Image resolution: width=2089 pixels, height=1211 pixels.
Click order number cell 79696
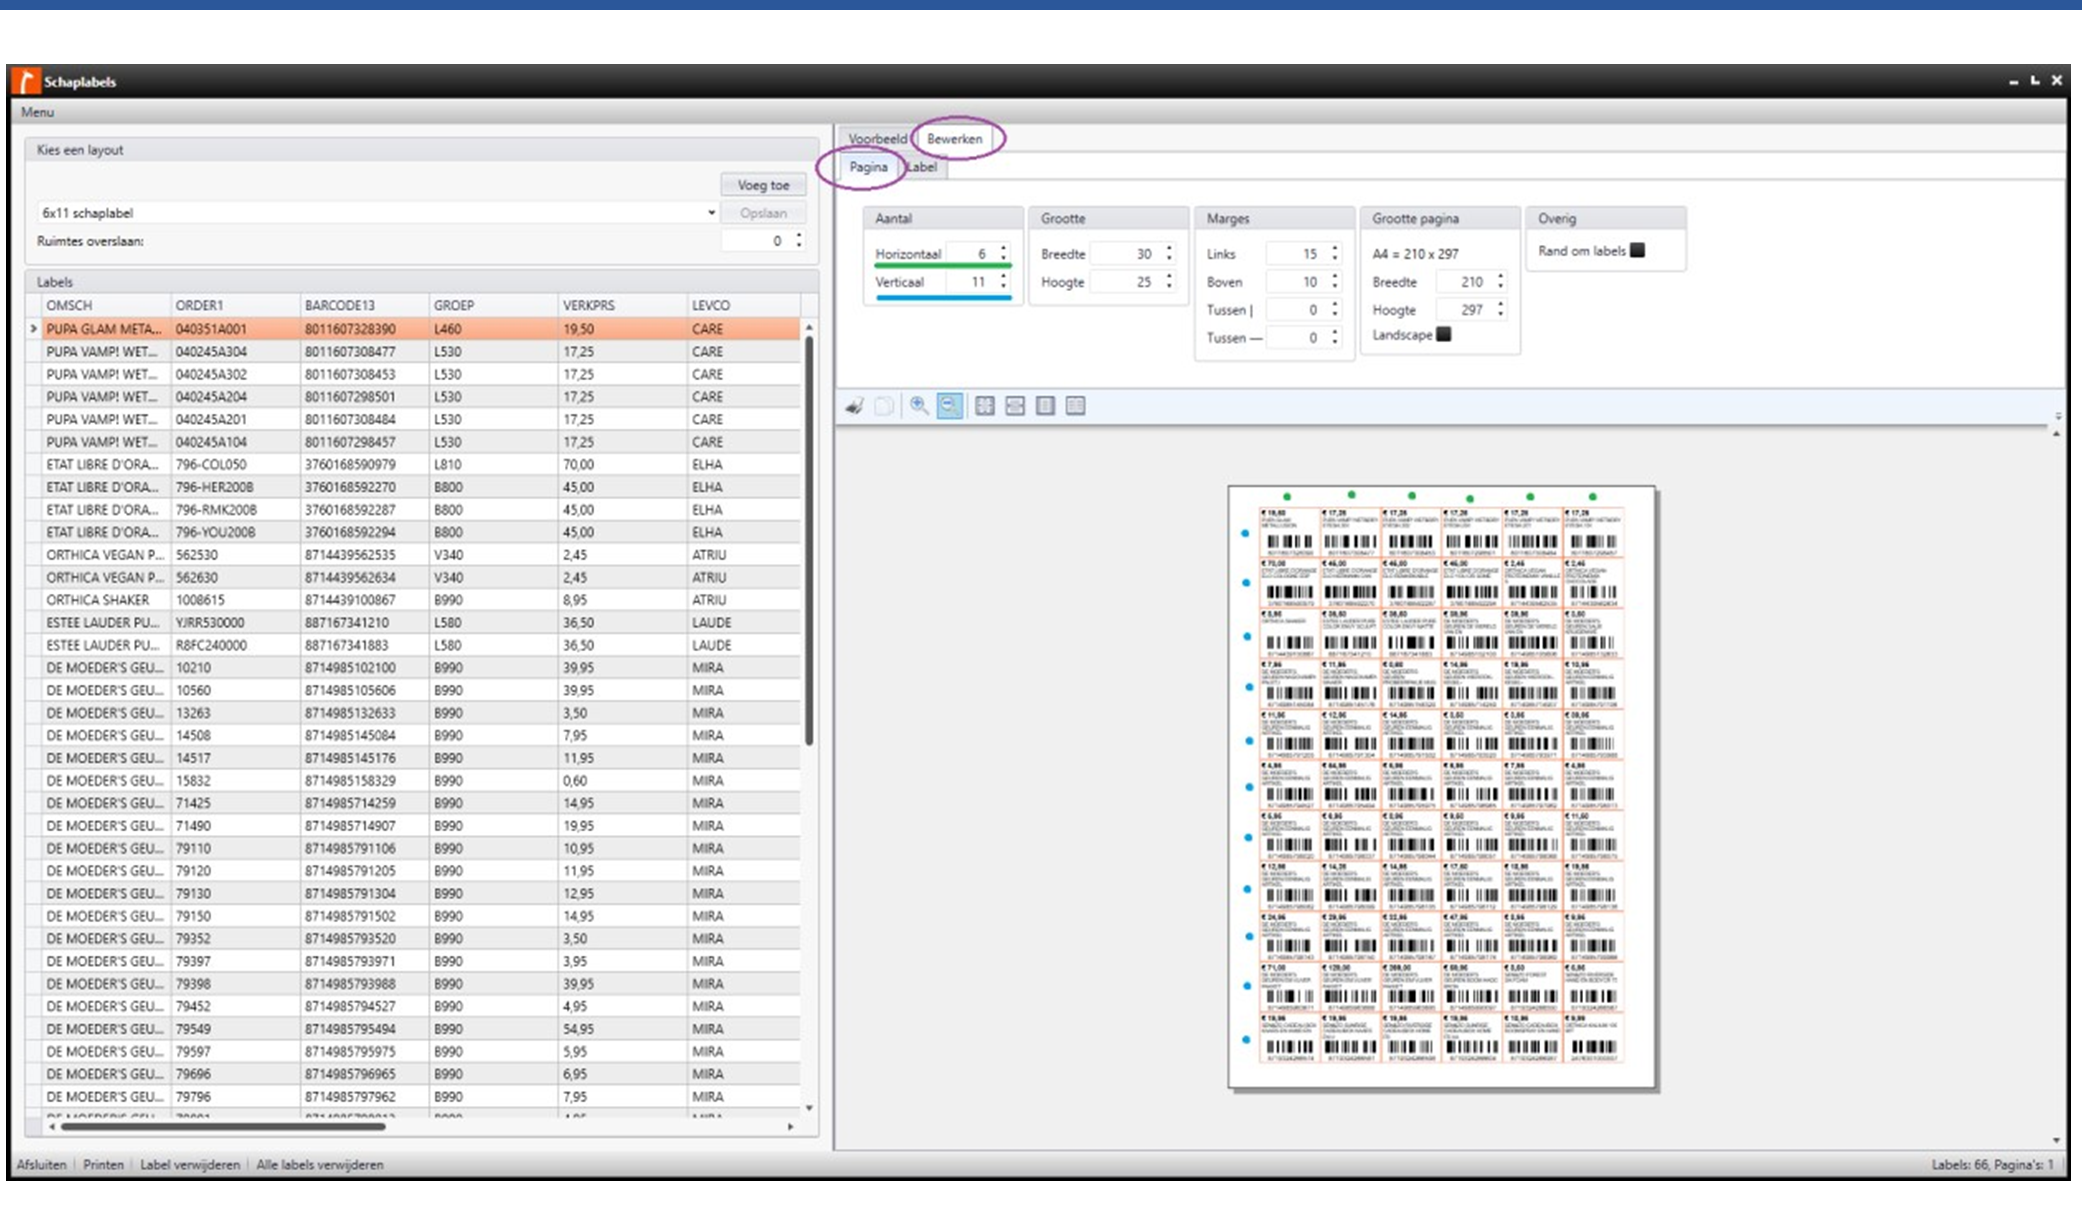(x=236, y=1074)
